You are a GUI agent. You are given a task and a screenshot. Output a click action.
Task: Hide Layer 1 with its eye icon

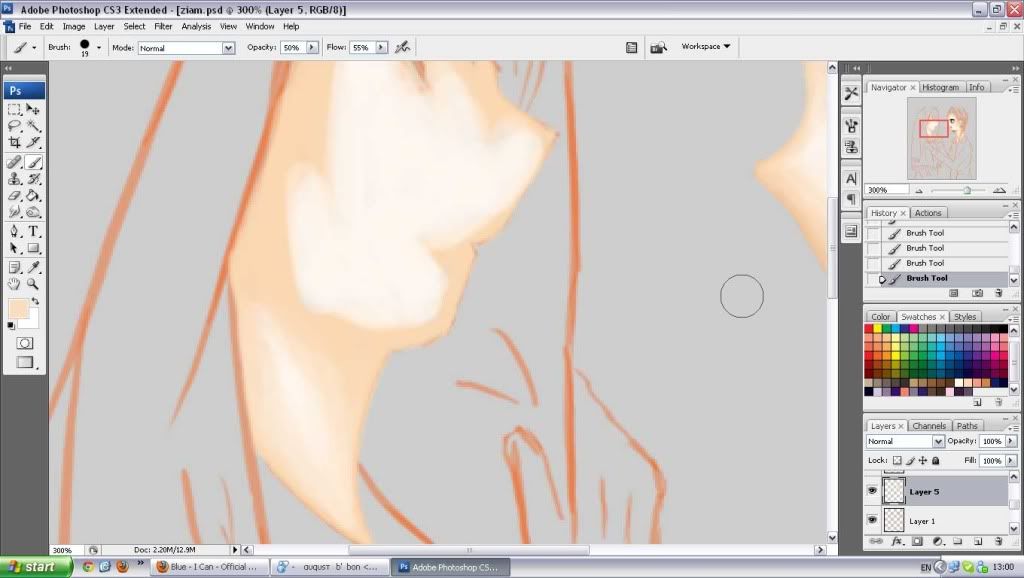click(x=872, y=521)
